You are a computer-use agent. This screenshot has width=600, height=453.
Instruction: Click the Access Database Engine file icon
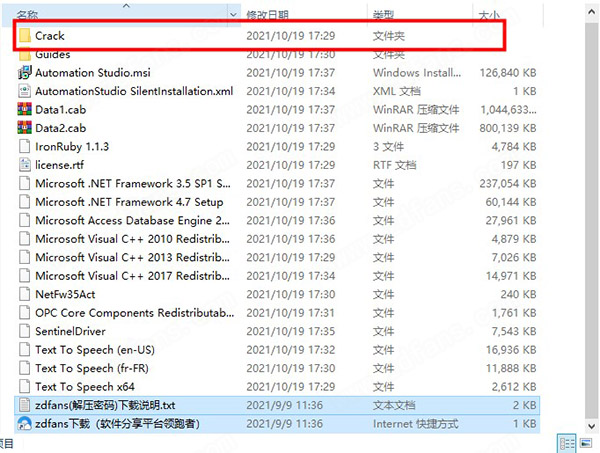click(x=25, y=220)
